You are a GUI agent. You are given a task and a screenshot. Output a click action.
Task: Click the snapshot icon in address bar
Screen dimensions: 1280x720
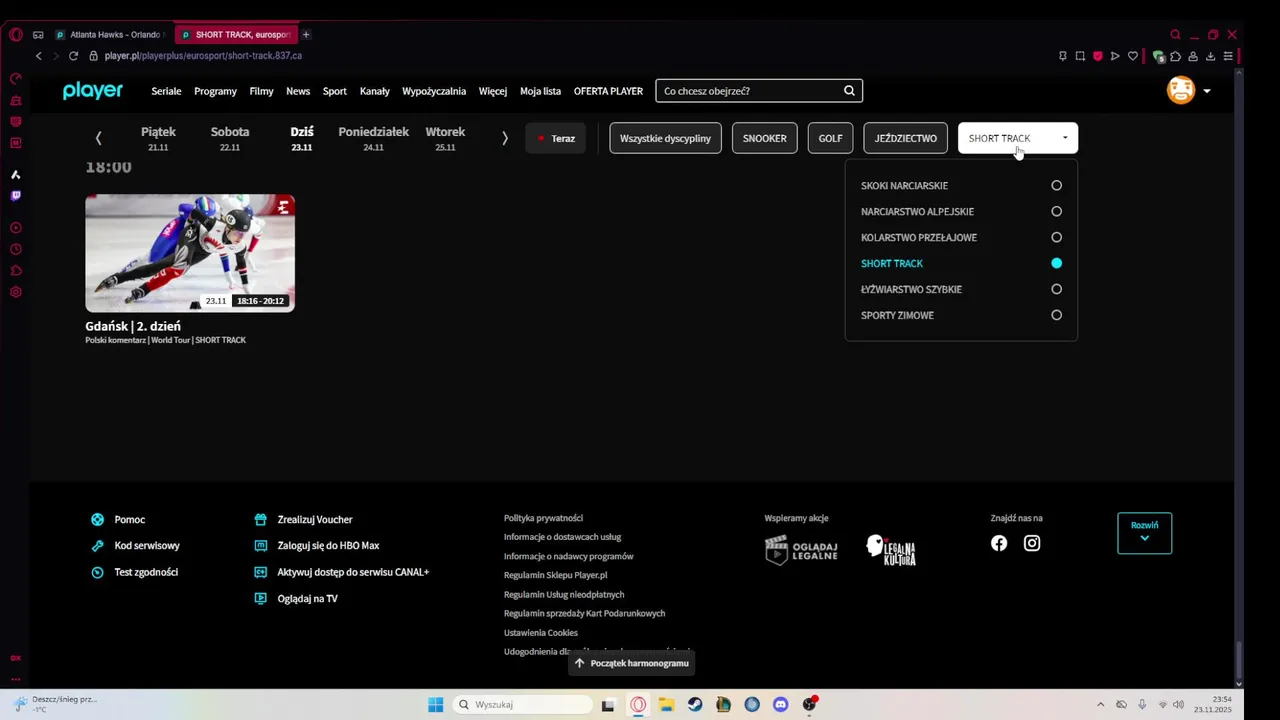pyautogui.click(x=1080, y=56)
